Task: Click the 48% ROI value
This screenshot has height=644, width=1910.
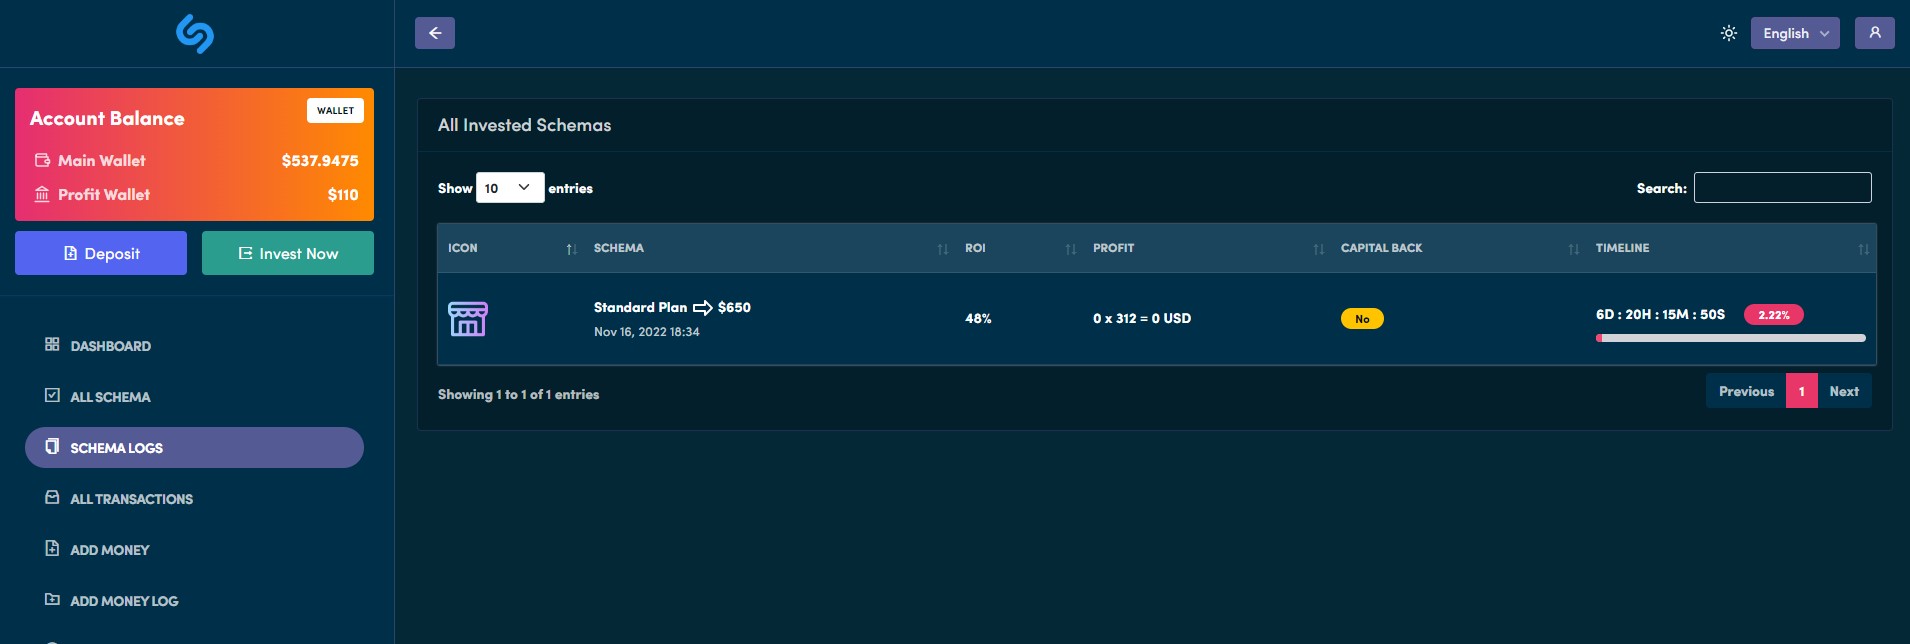Action: point(978,318)
